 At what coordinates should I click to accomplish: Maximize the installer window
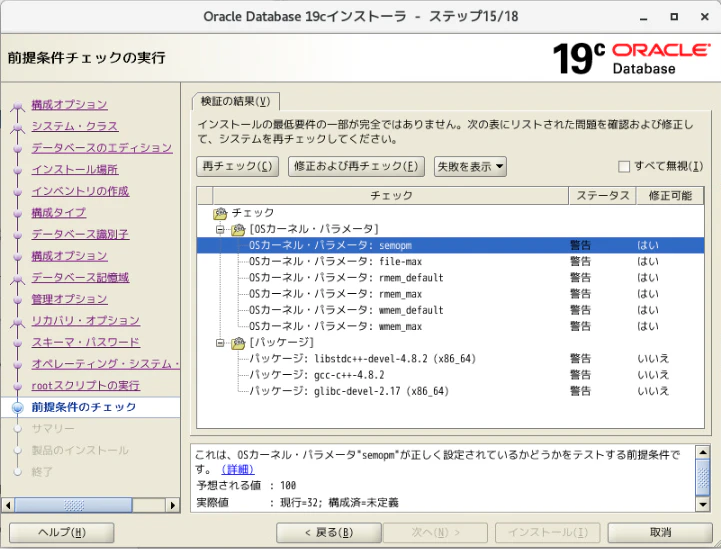click(x=674, y=17)
